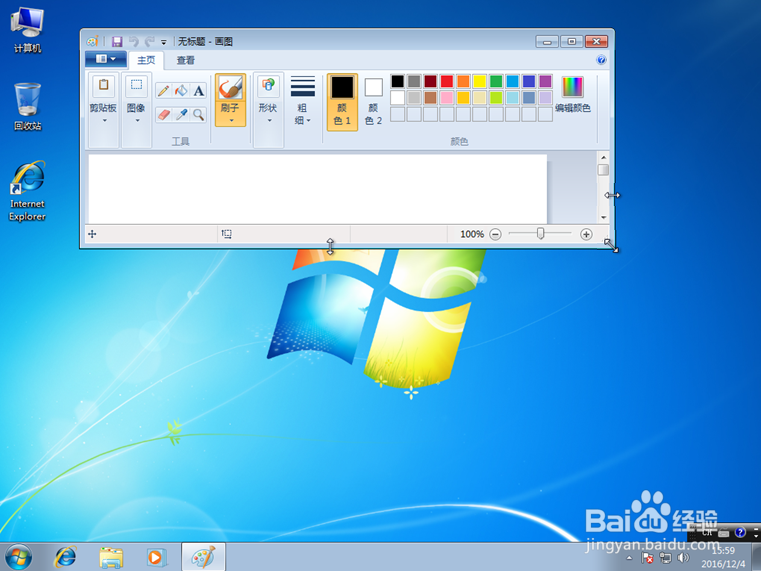
Task: Open the blue Paint file menu button
Action: (x=105, y=59)
